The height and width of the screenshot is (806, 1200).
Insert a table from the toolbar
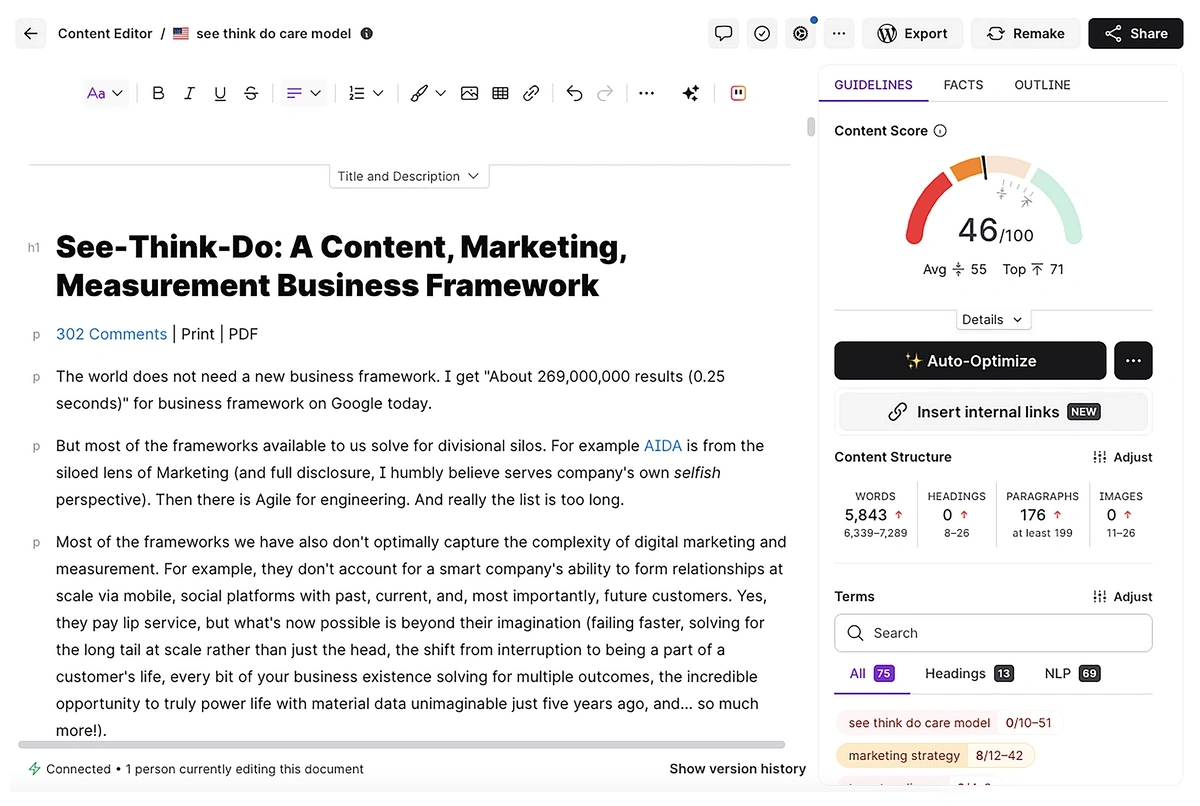[x=500, y=93]
